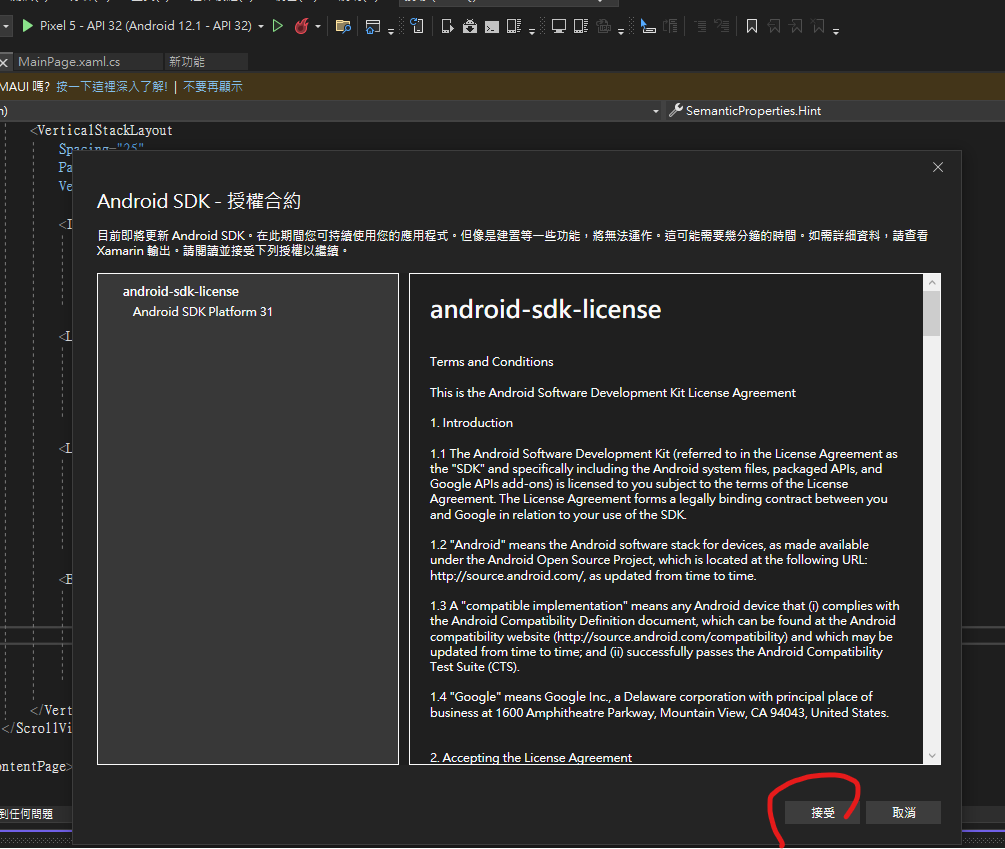Toggle a bookmark with the bookmark icon
This screenshot has width=1005, height=849.
pos(752,26)
